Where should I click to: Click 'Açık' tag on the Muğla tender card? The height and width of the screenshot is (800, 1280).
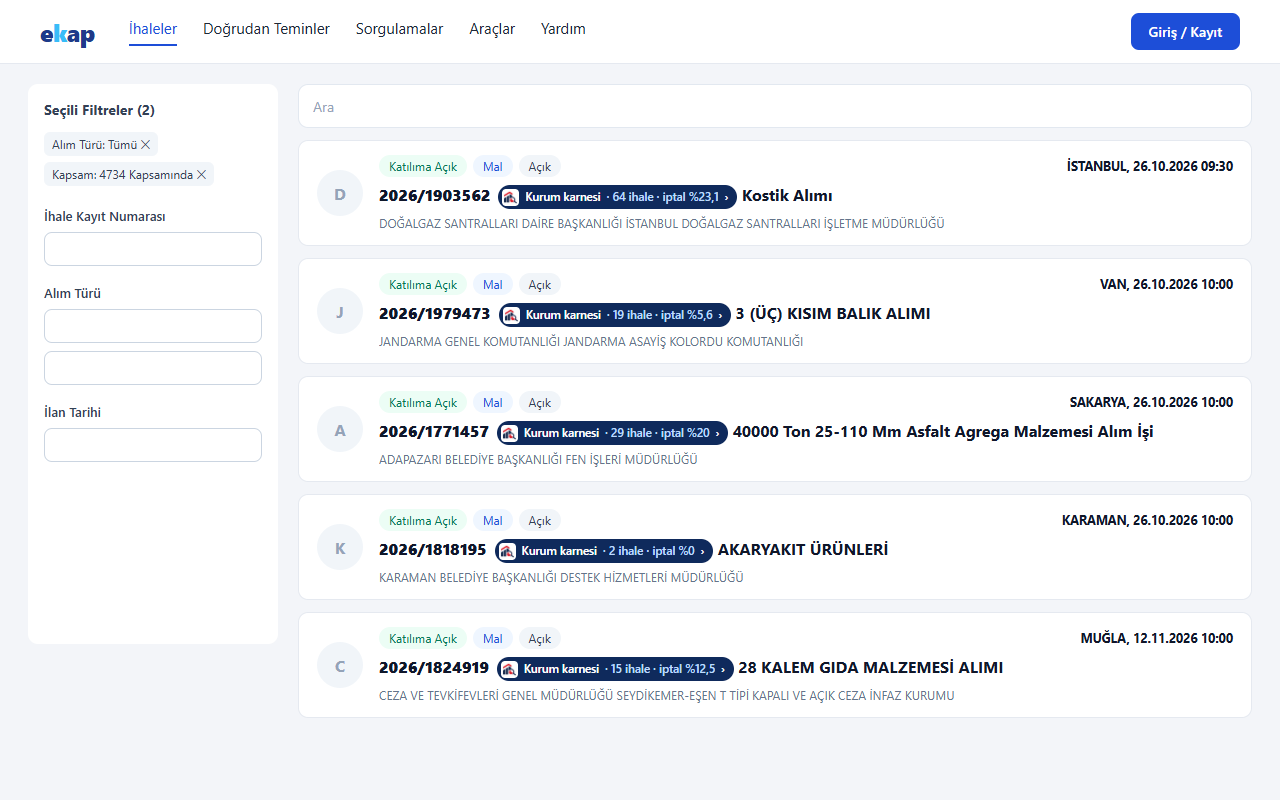pos(540,639)
